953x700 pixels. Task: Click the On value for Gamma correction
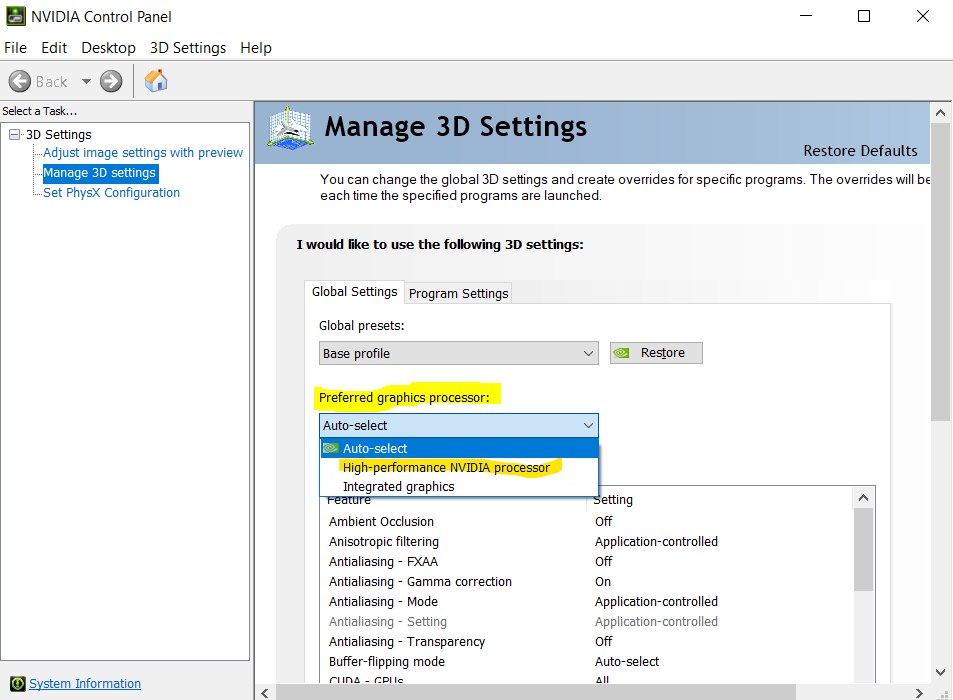(603, 582)
